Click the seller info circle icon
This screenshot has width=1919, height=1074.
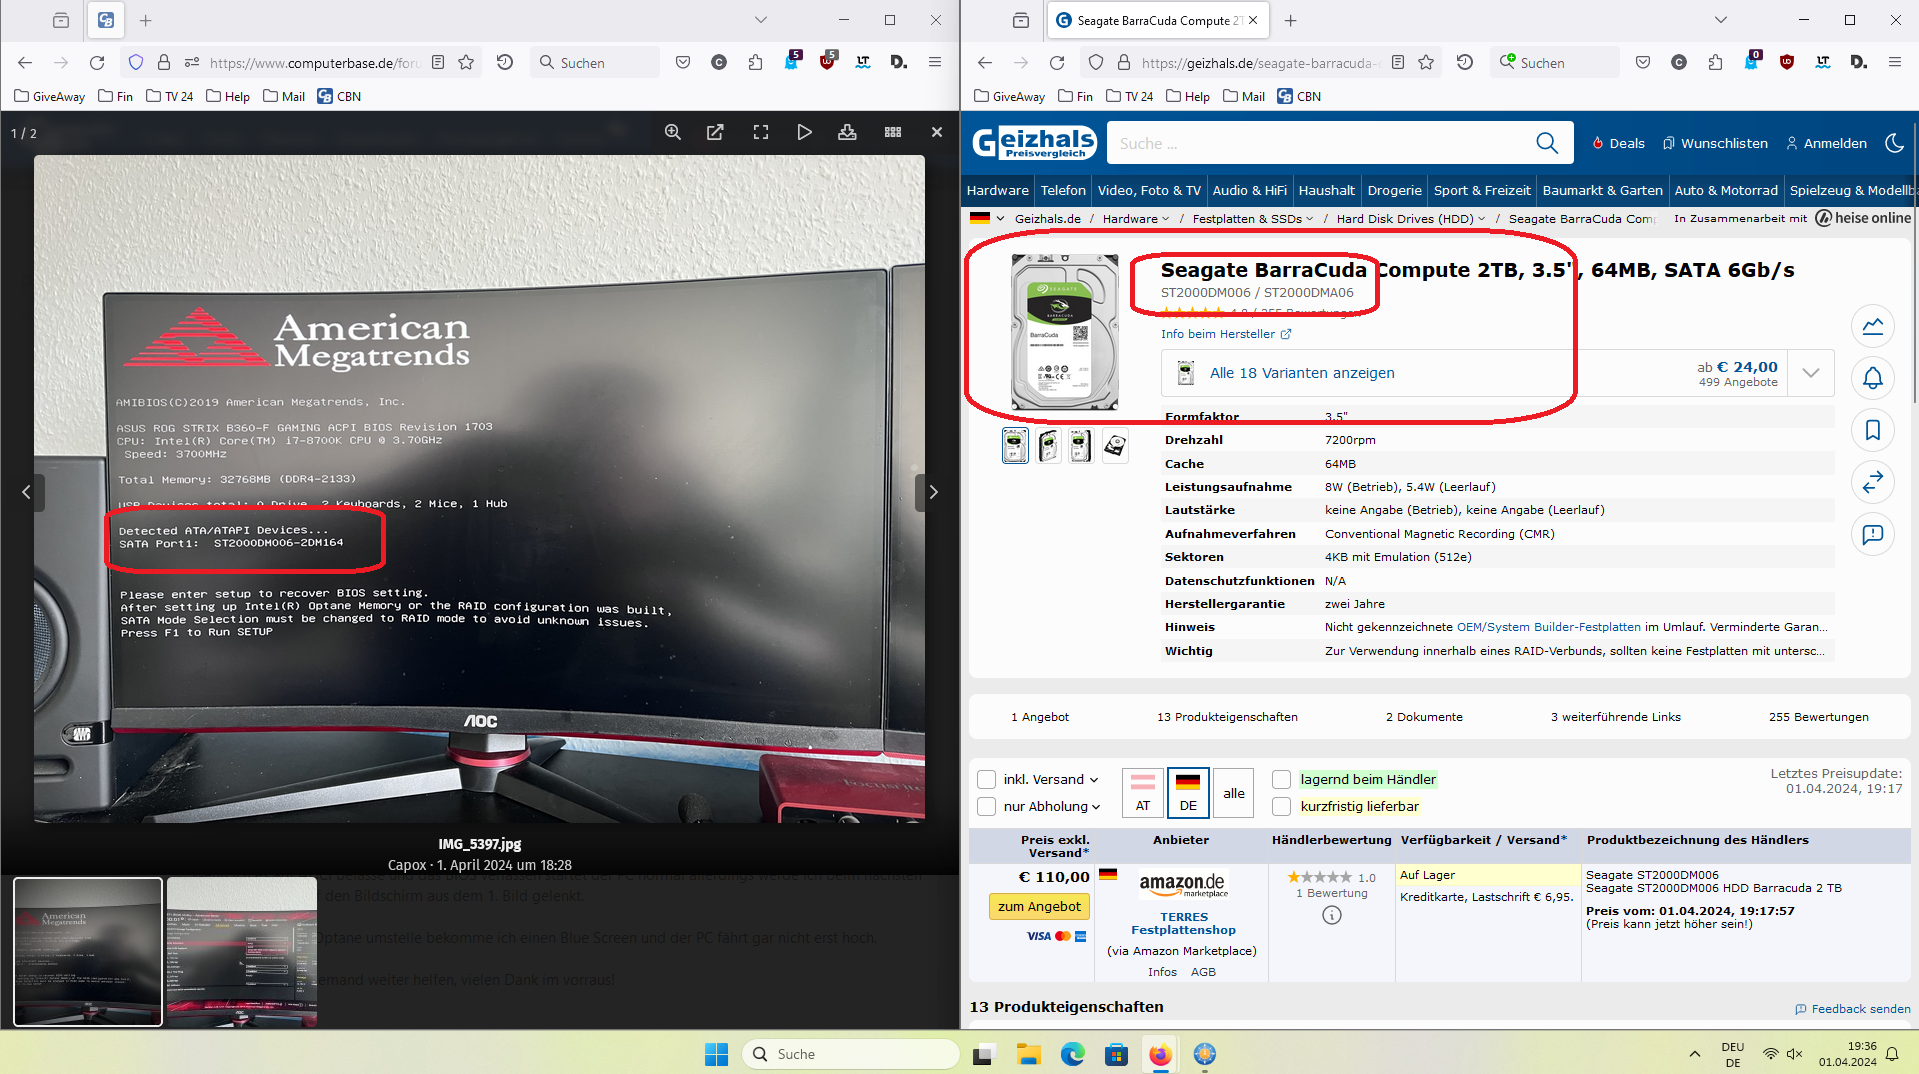[1331, 915]
